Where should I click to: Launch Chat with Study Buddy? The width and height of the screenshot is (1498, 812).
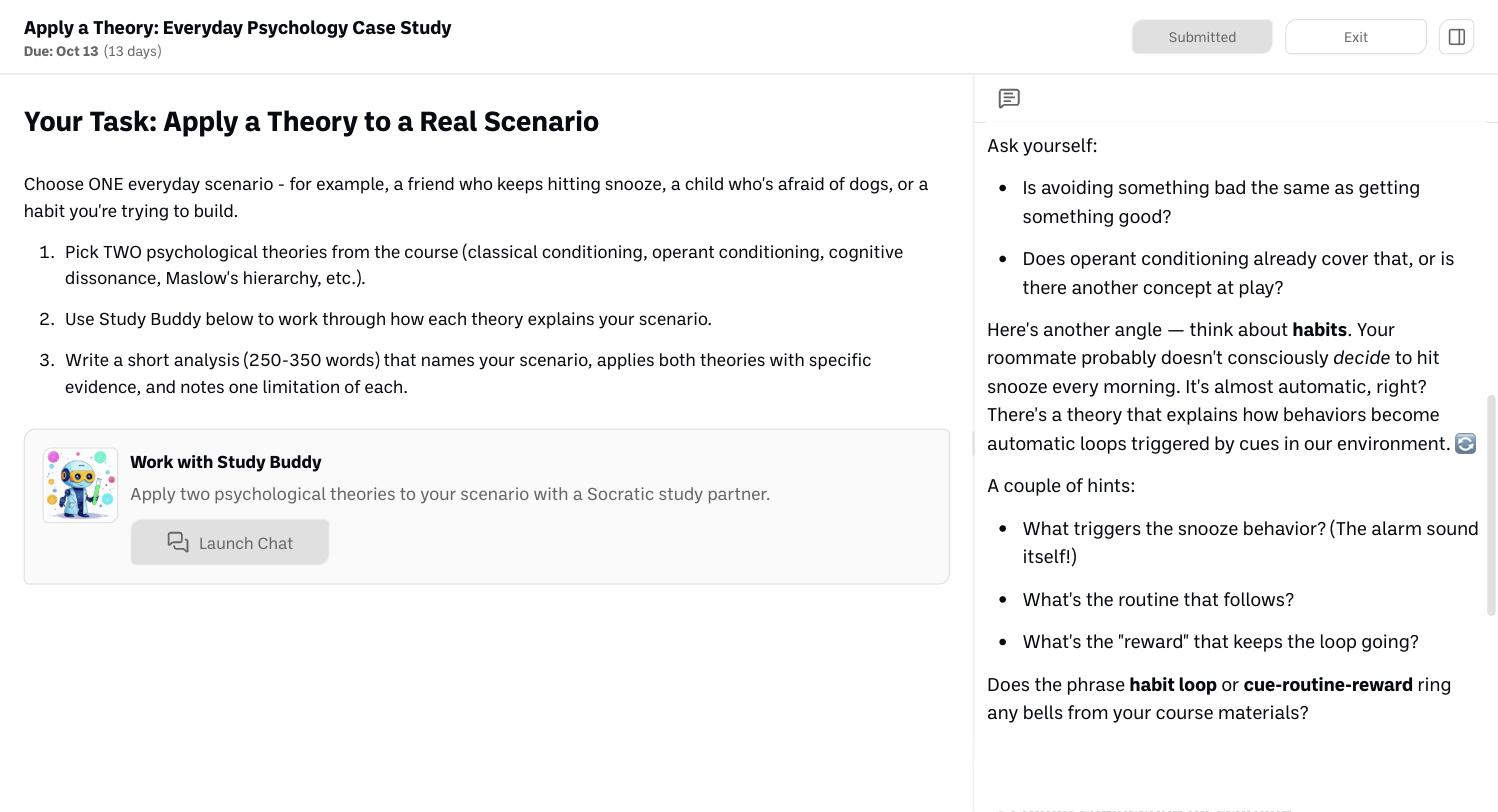click(229, 542)
